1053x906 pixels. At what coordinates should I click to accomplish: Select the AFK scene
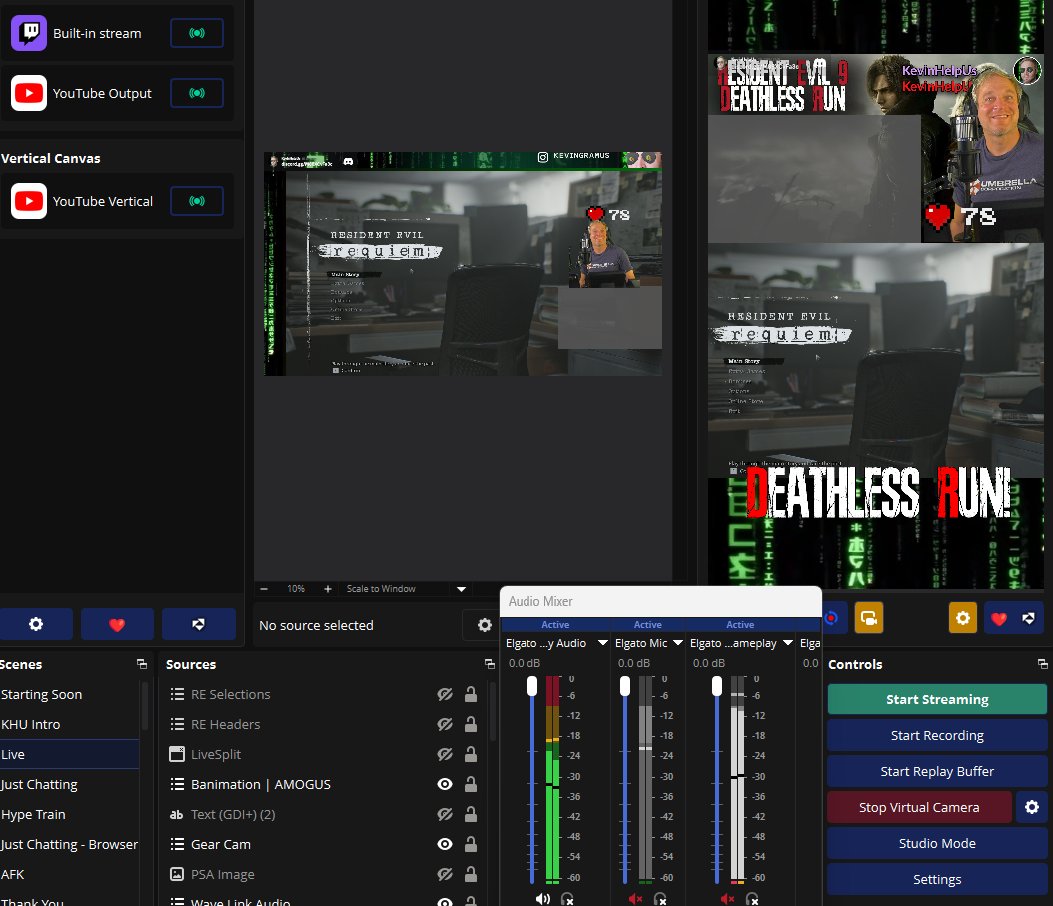tap(69, 874)
